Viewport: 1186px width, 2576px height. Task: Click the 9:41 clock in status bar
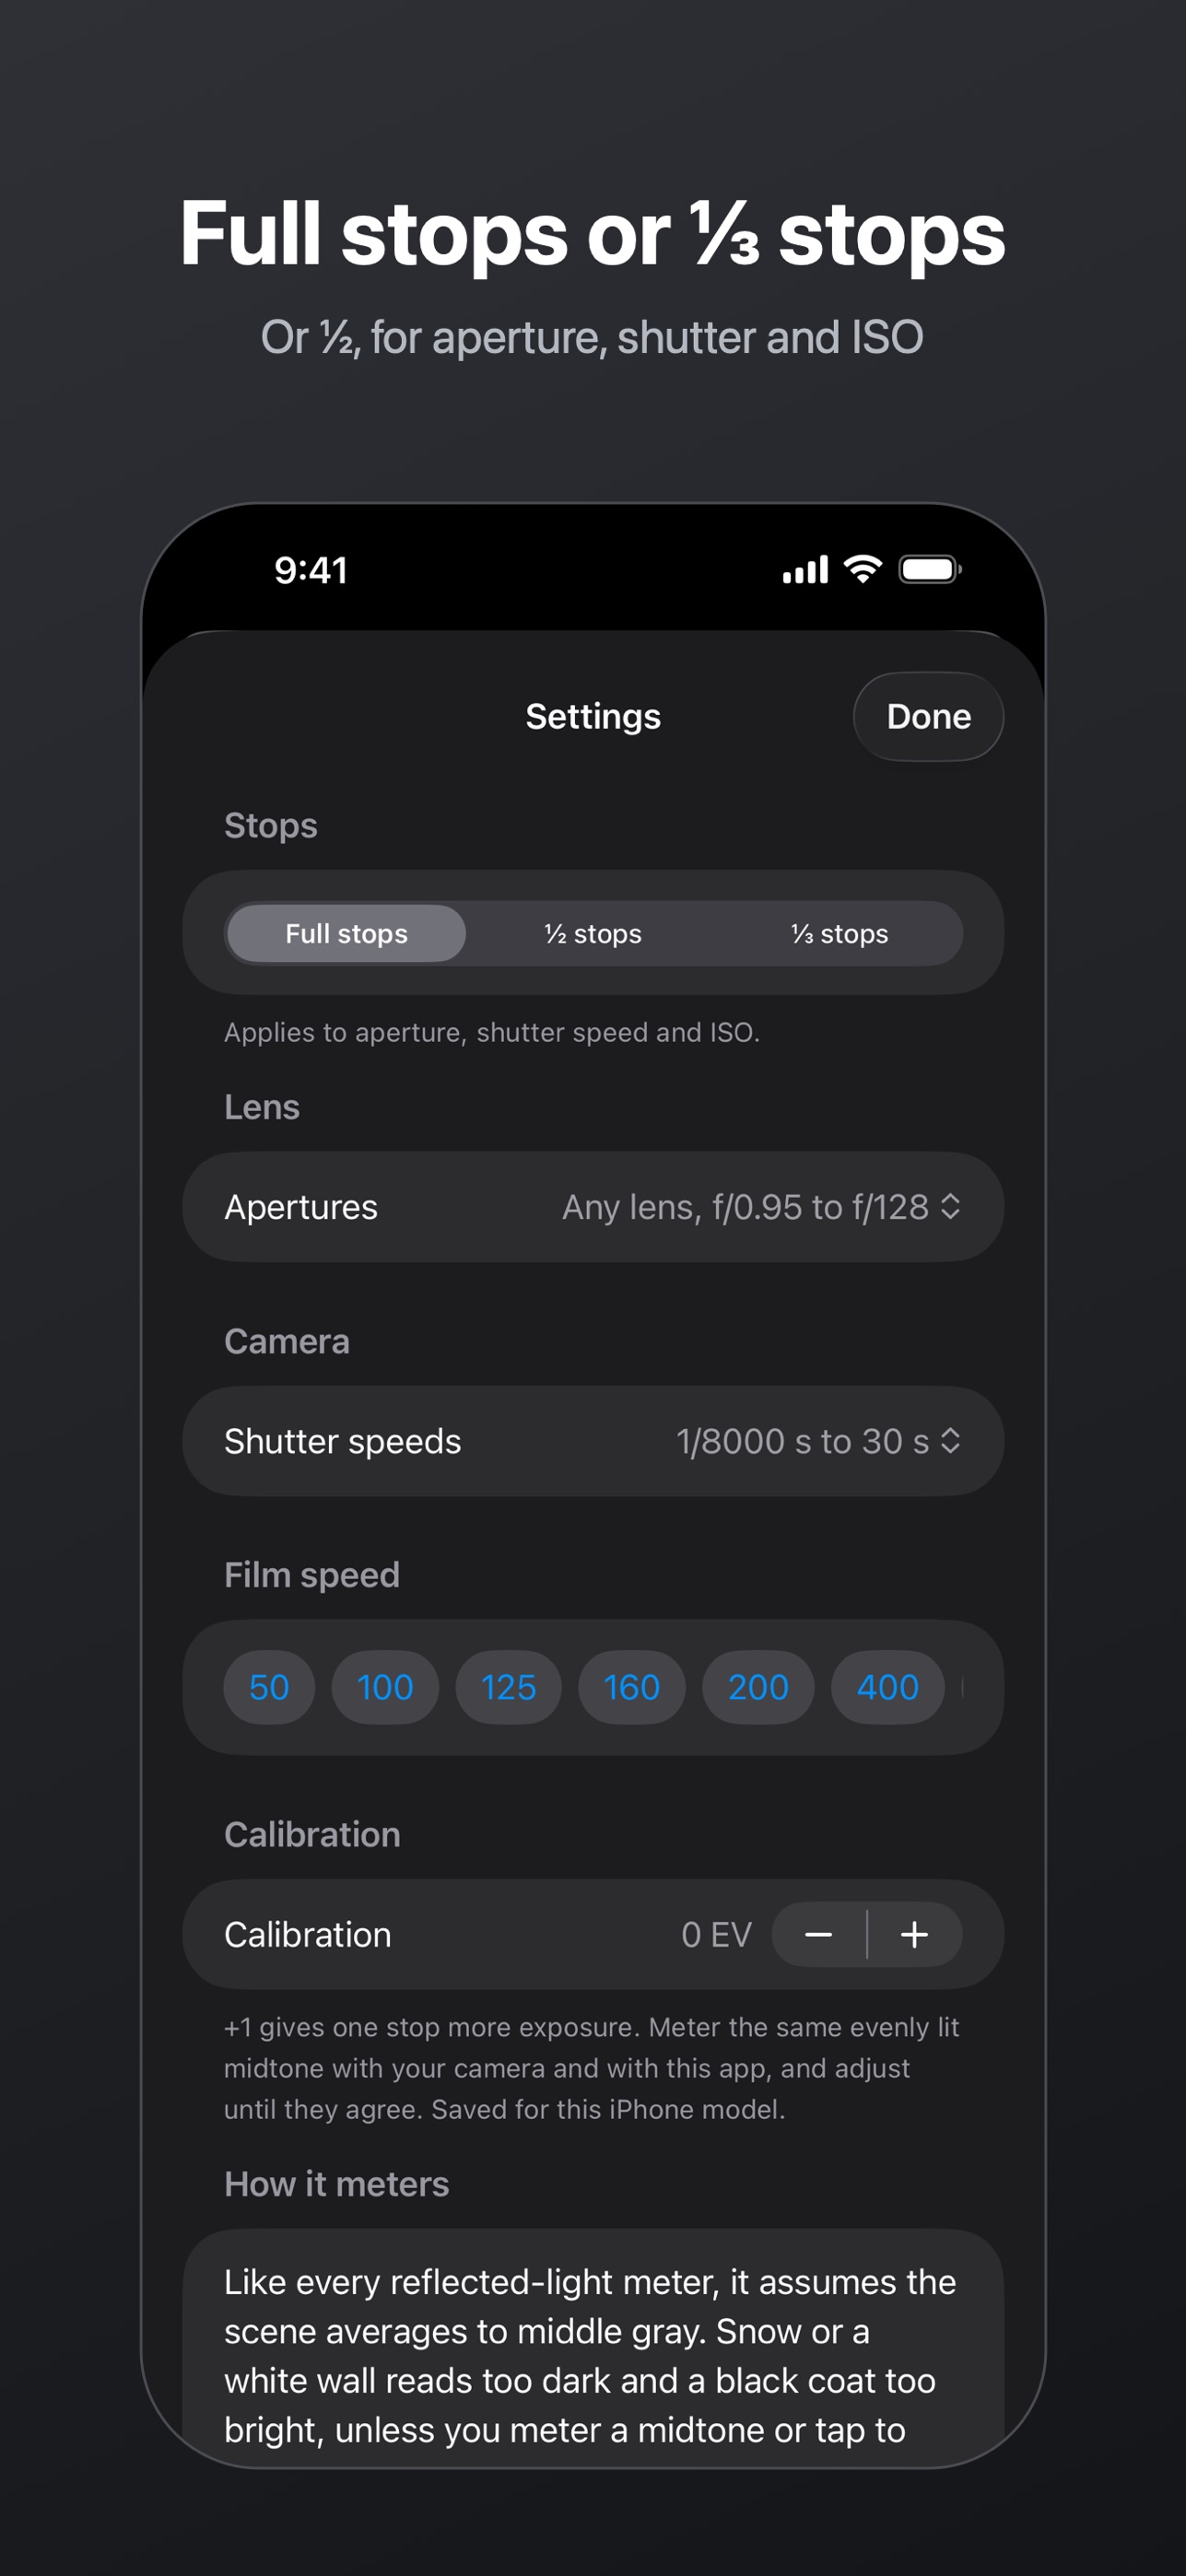(311, 570)
